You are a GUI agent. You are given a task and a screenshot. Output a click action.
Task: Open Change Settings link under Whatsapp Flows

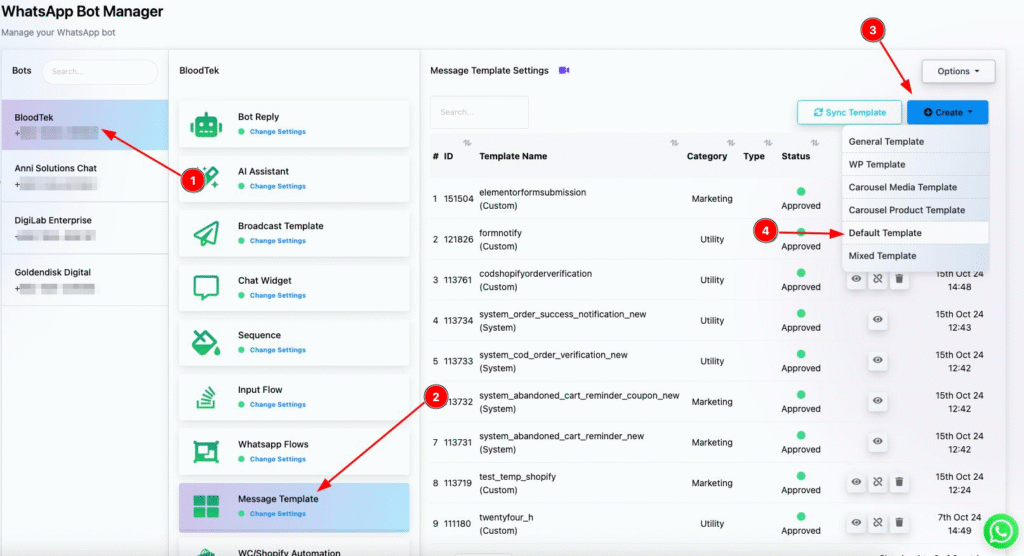pos(278,459)
